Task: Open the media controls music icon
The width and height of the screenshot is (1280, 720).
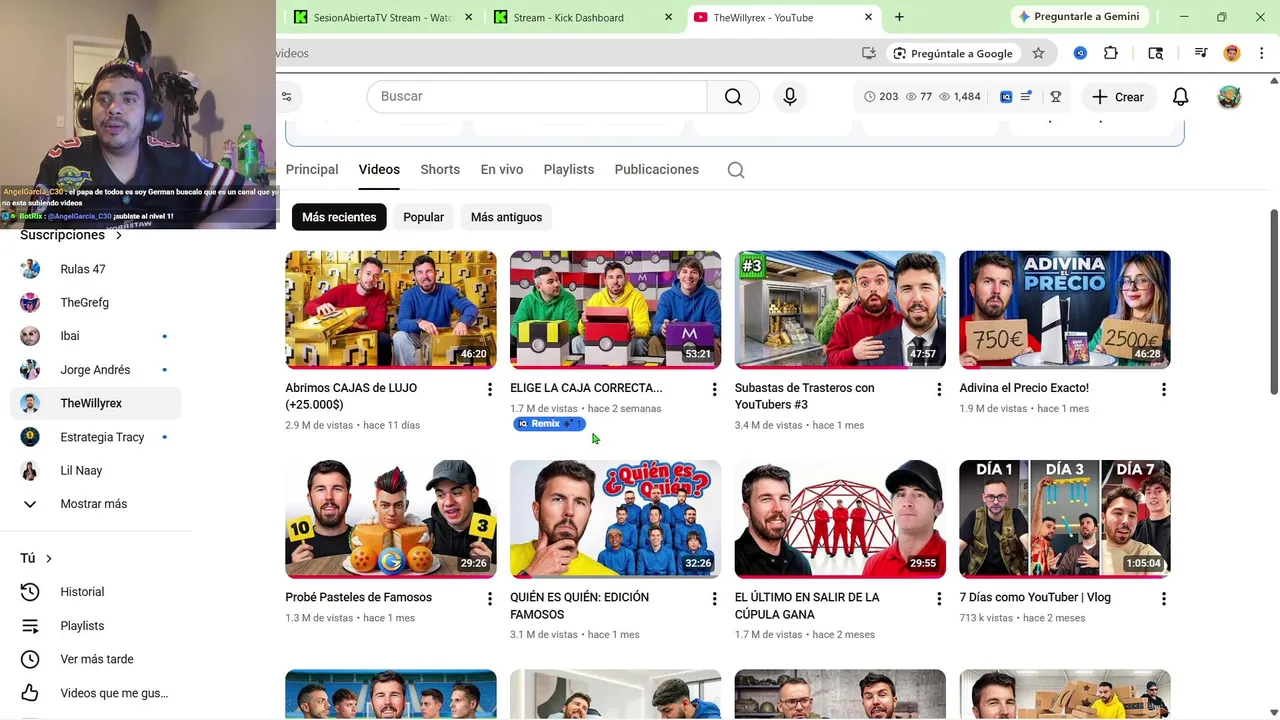Action: 1201,53
